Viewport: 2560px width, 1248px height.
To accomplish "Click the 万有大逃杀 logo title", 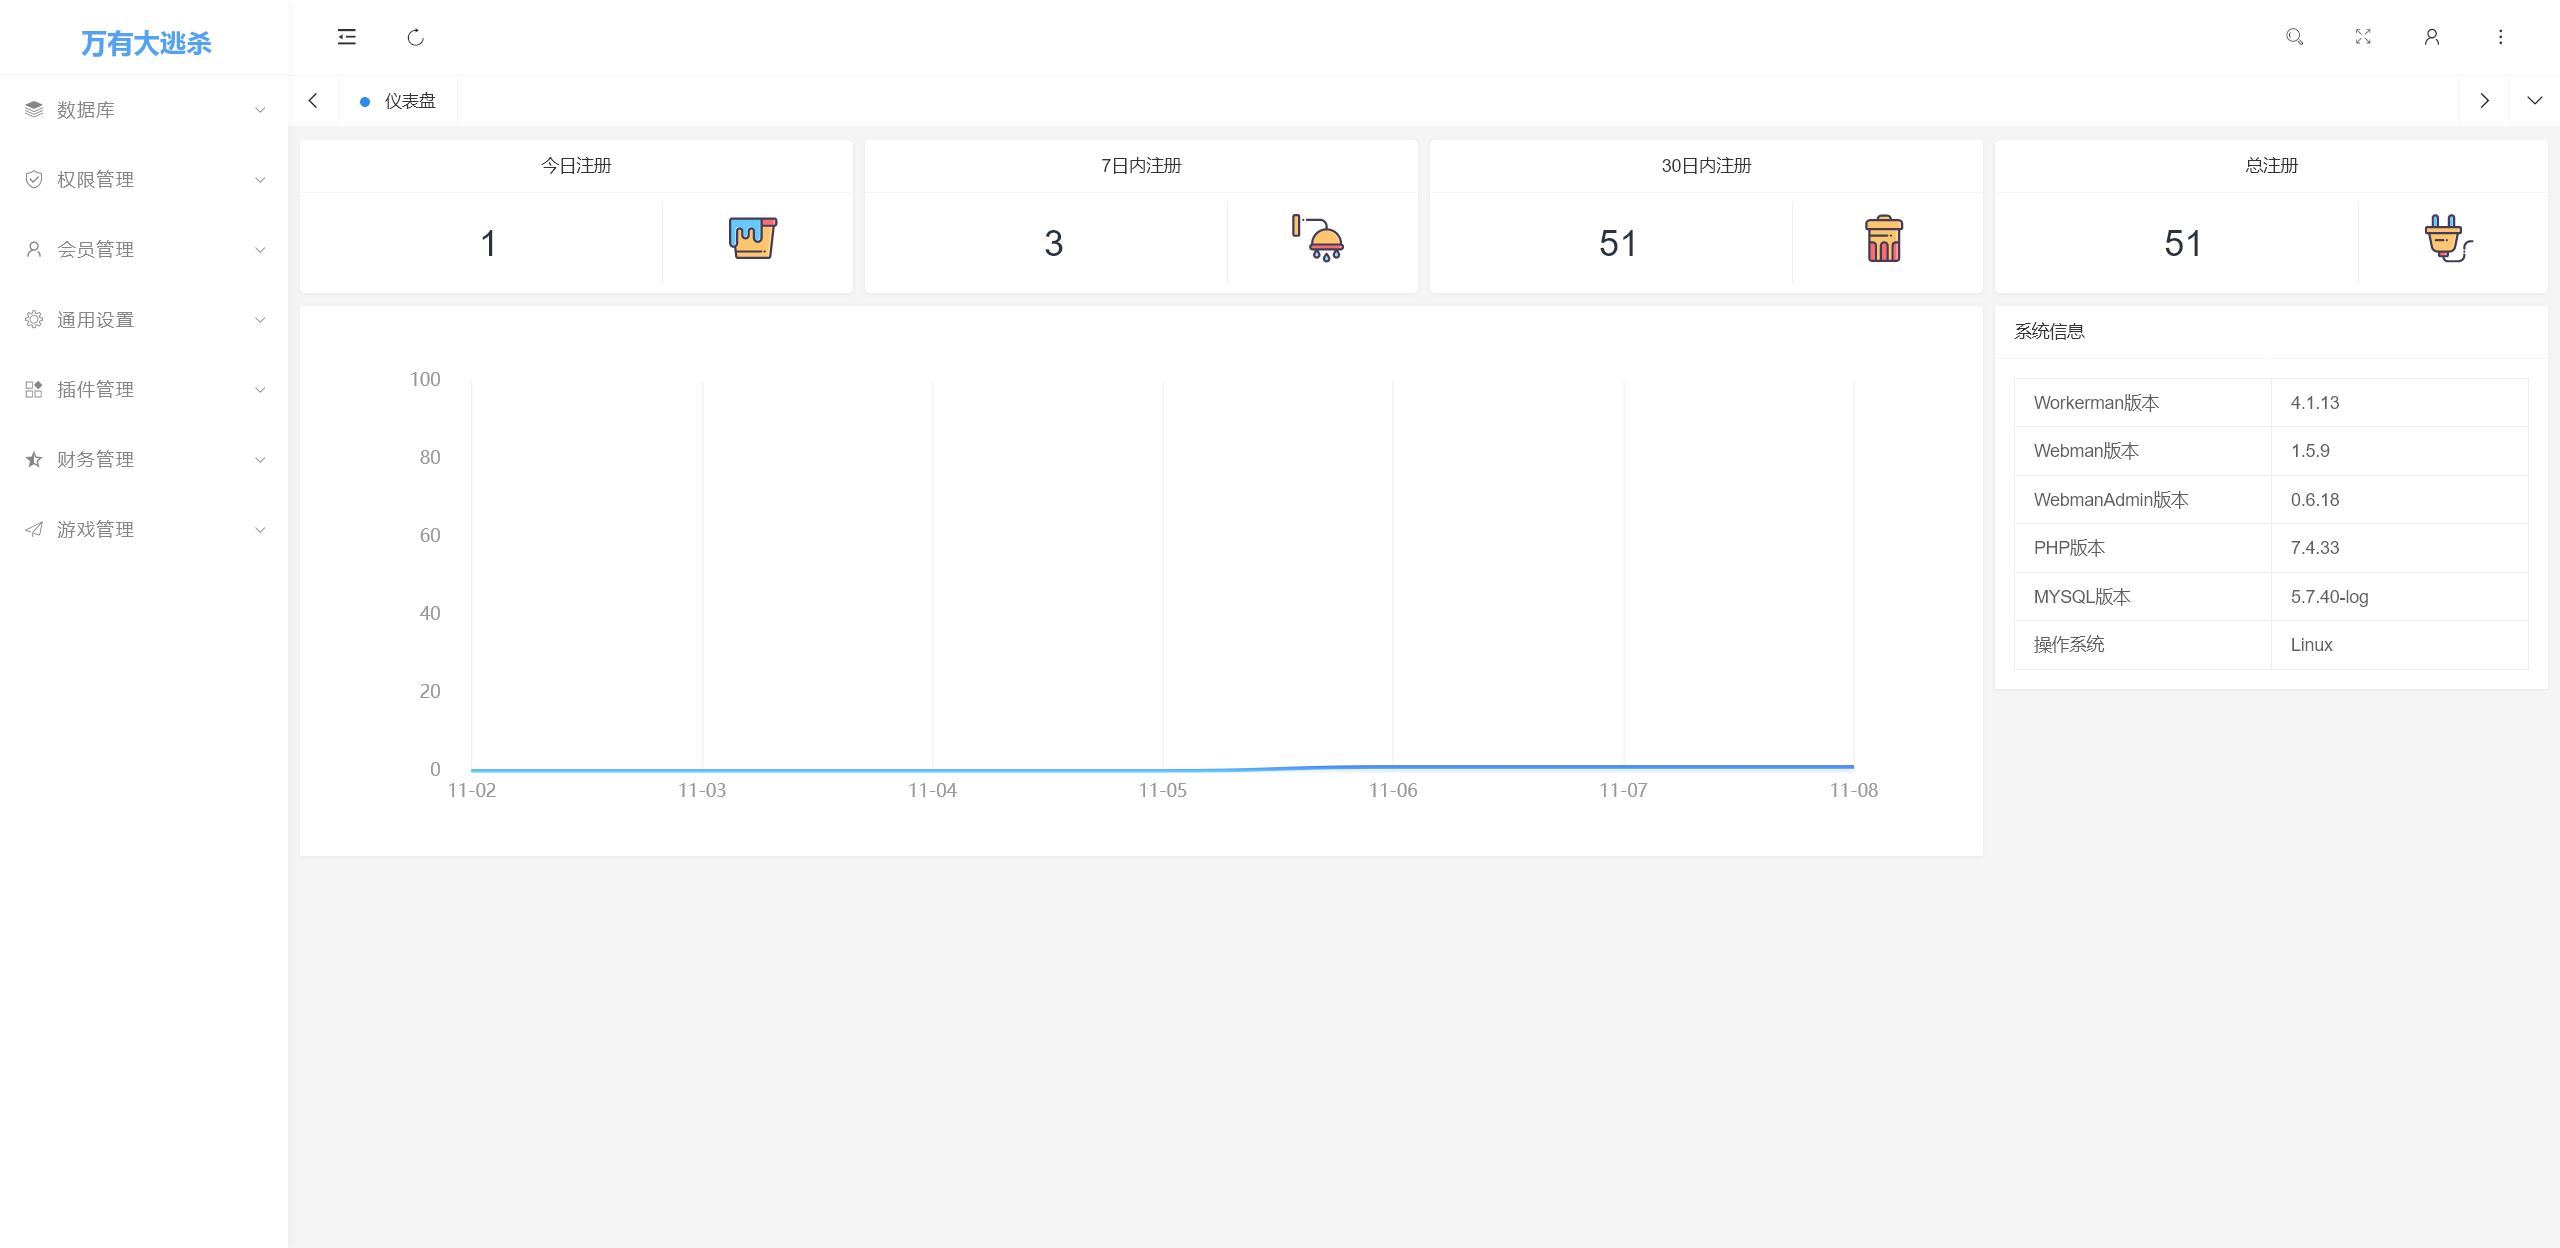I will [x=146, y=43].
